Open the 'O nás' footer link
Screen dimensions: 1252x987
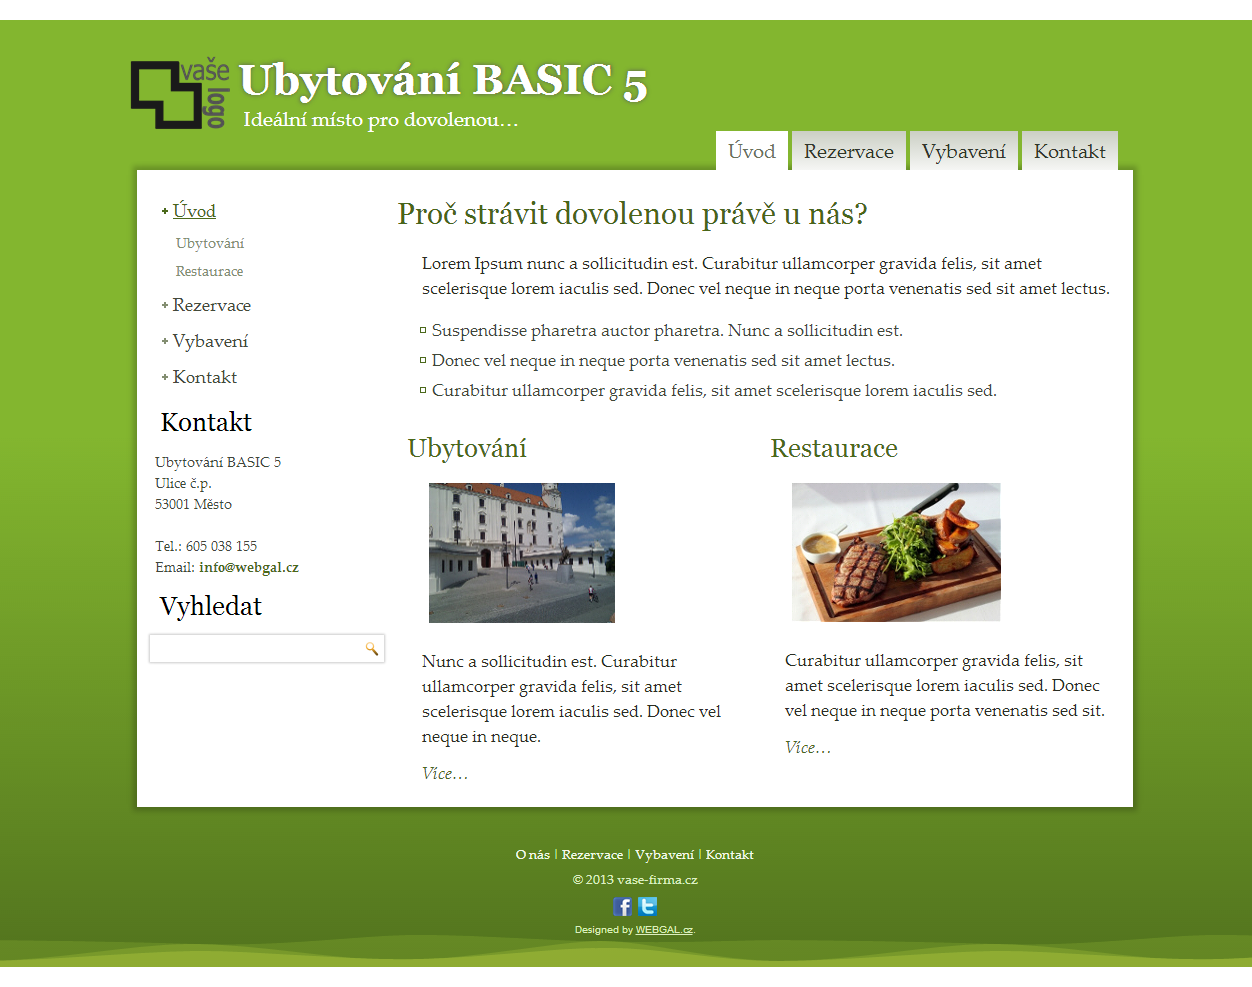tap(533, 855)
